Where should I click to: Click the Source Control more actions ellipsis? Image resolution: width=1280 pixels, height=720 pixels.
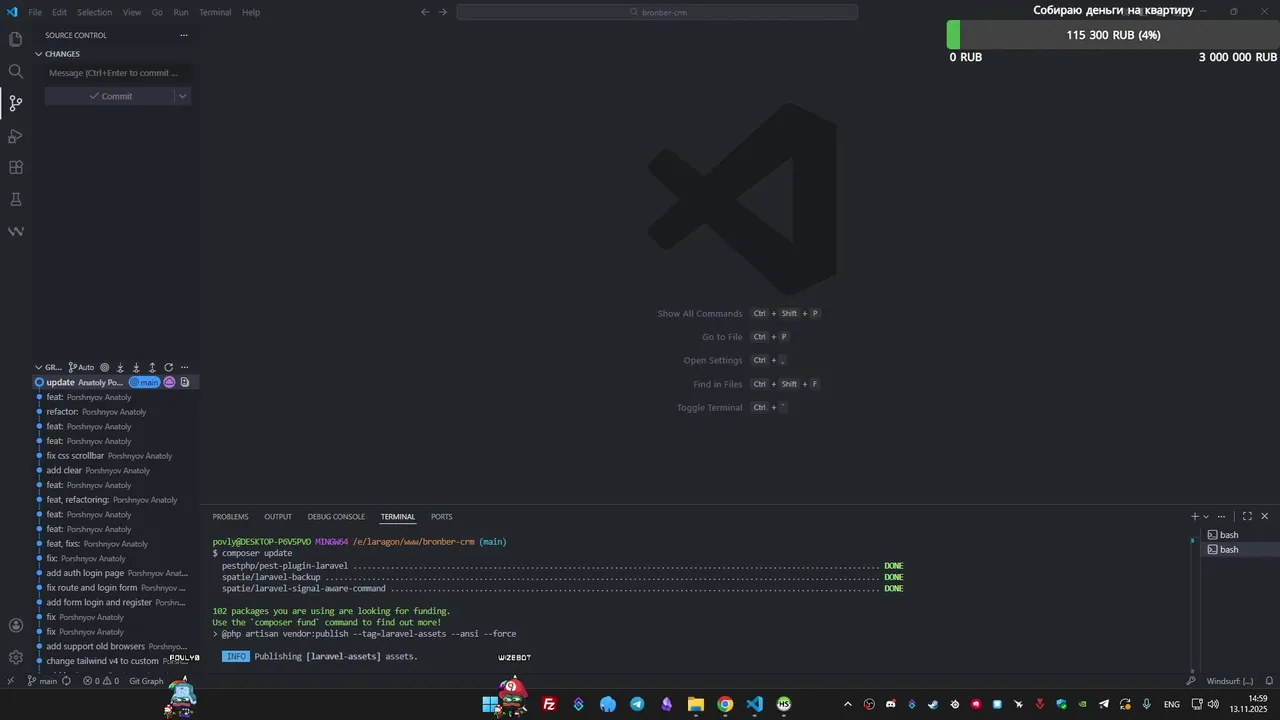183,35
